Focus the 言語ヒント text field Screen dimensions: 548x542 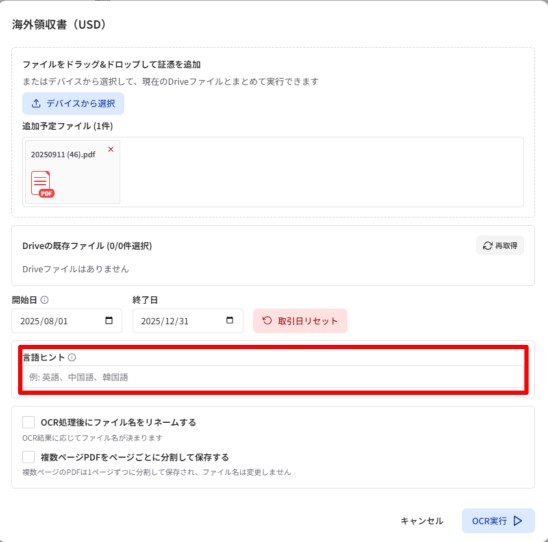point(273,377)
